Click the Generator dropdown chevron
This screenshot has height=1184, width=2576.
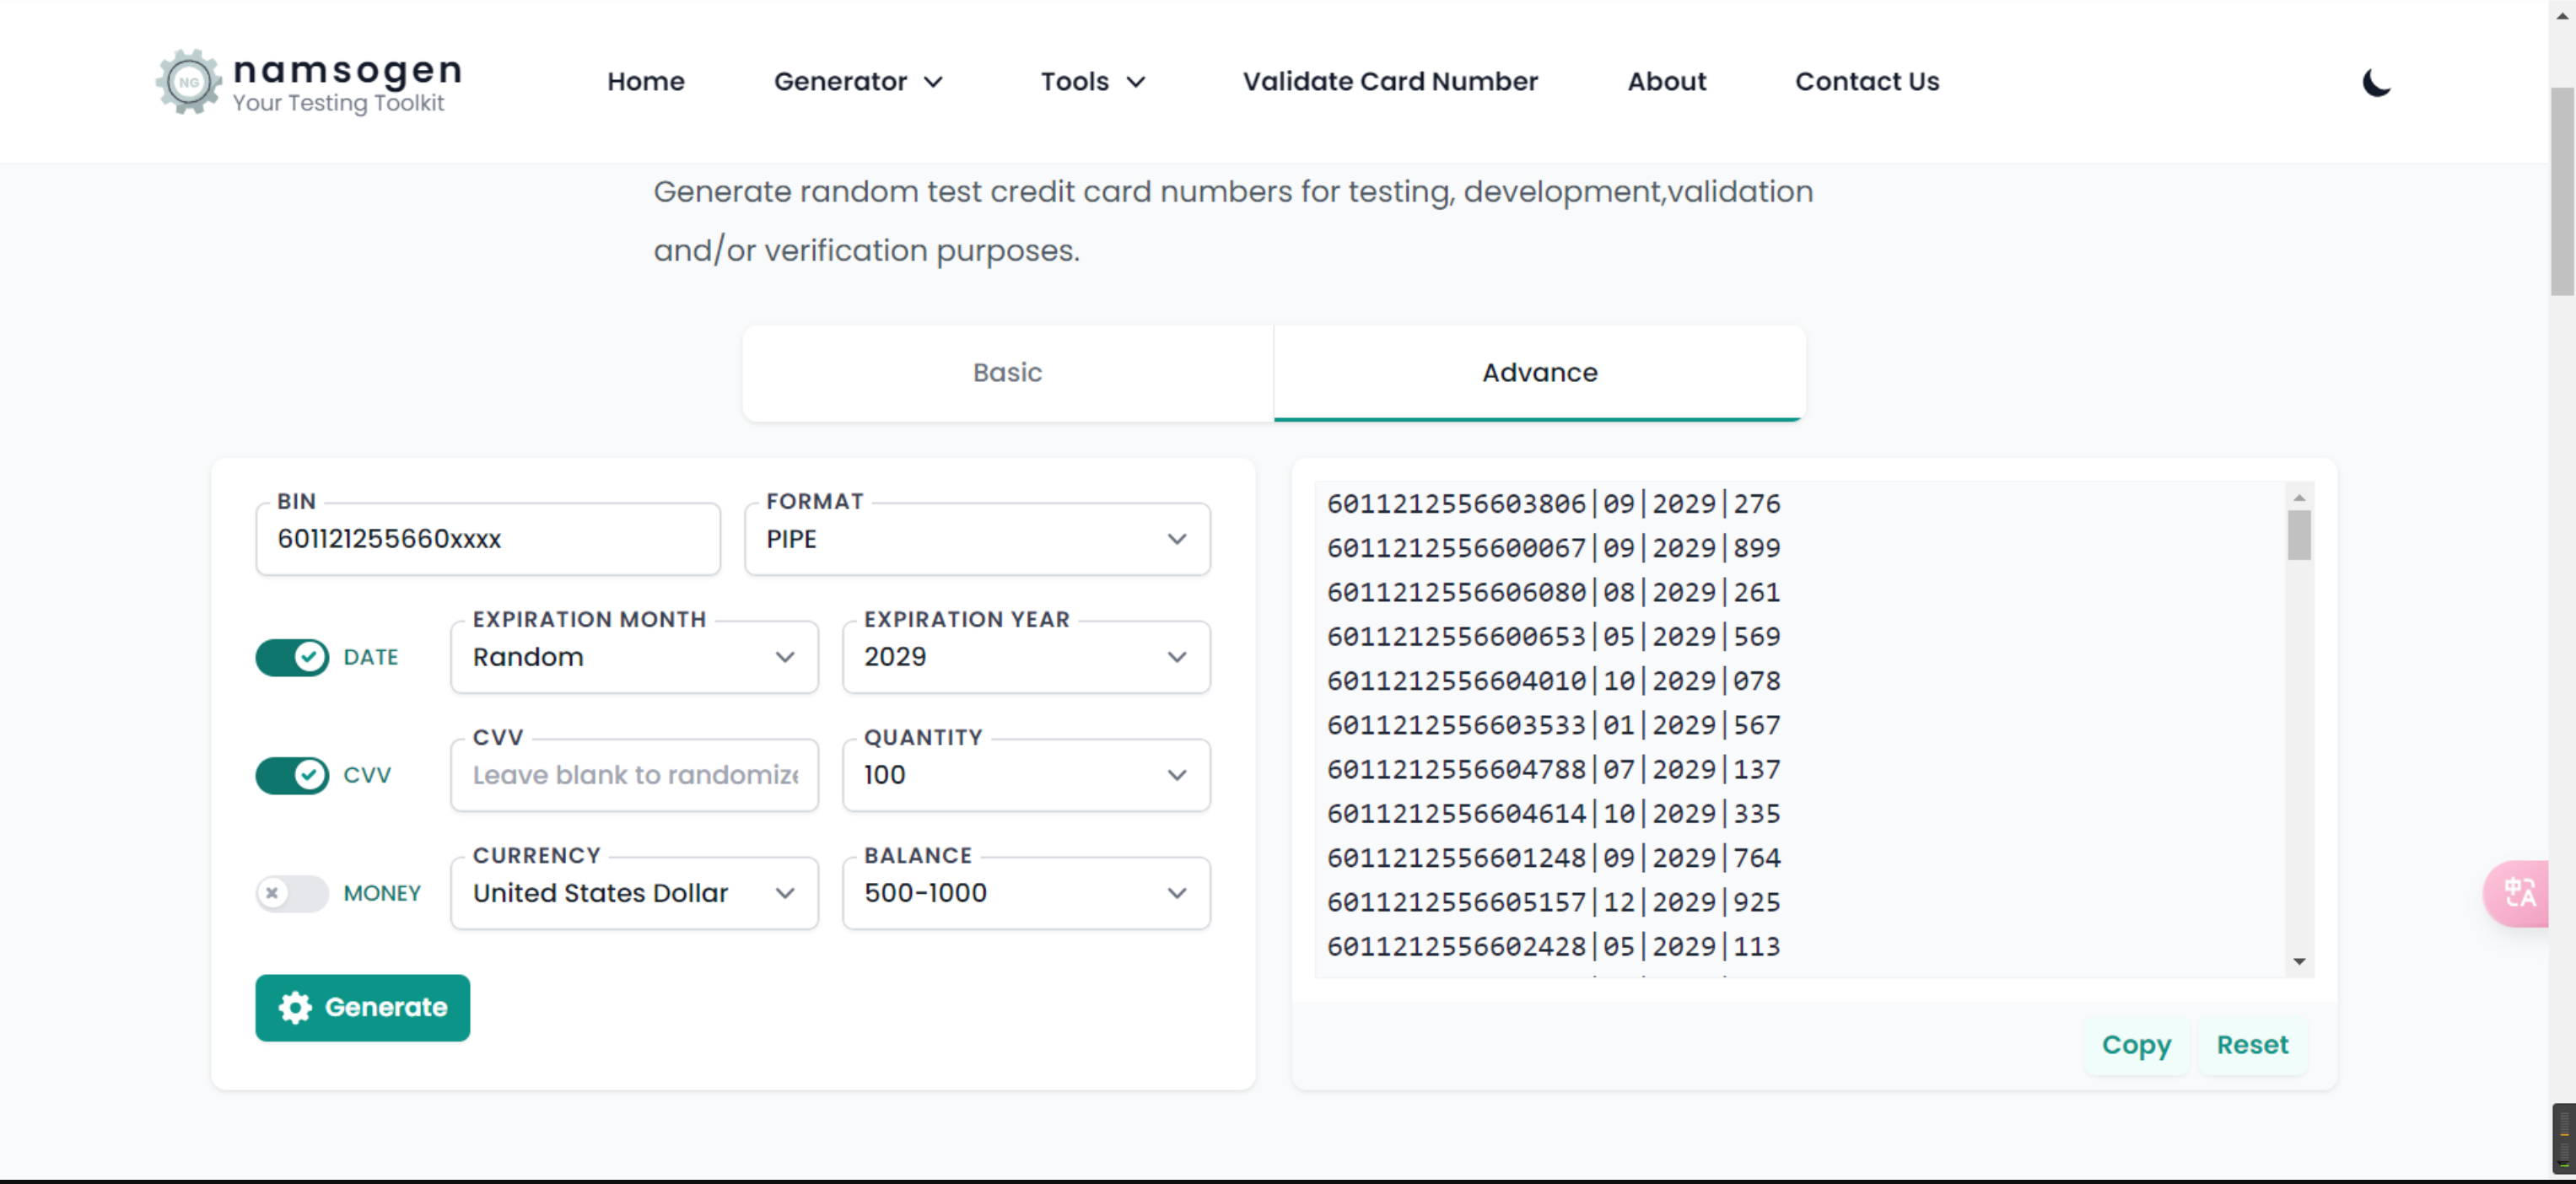(933, 82)
